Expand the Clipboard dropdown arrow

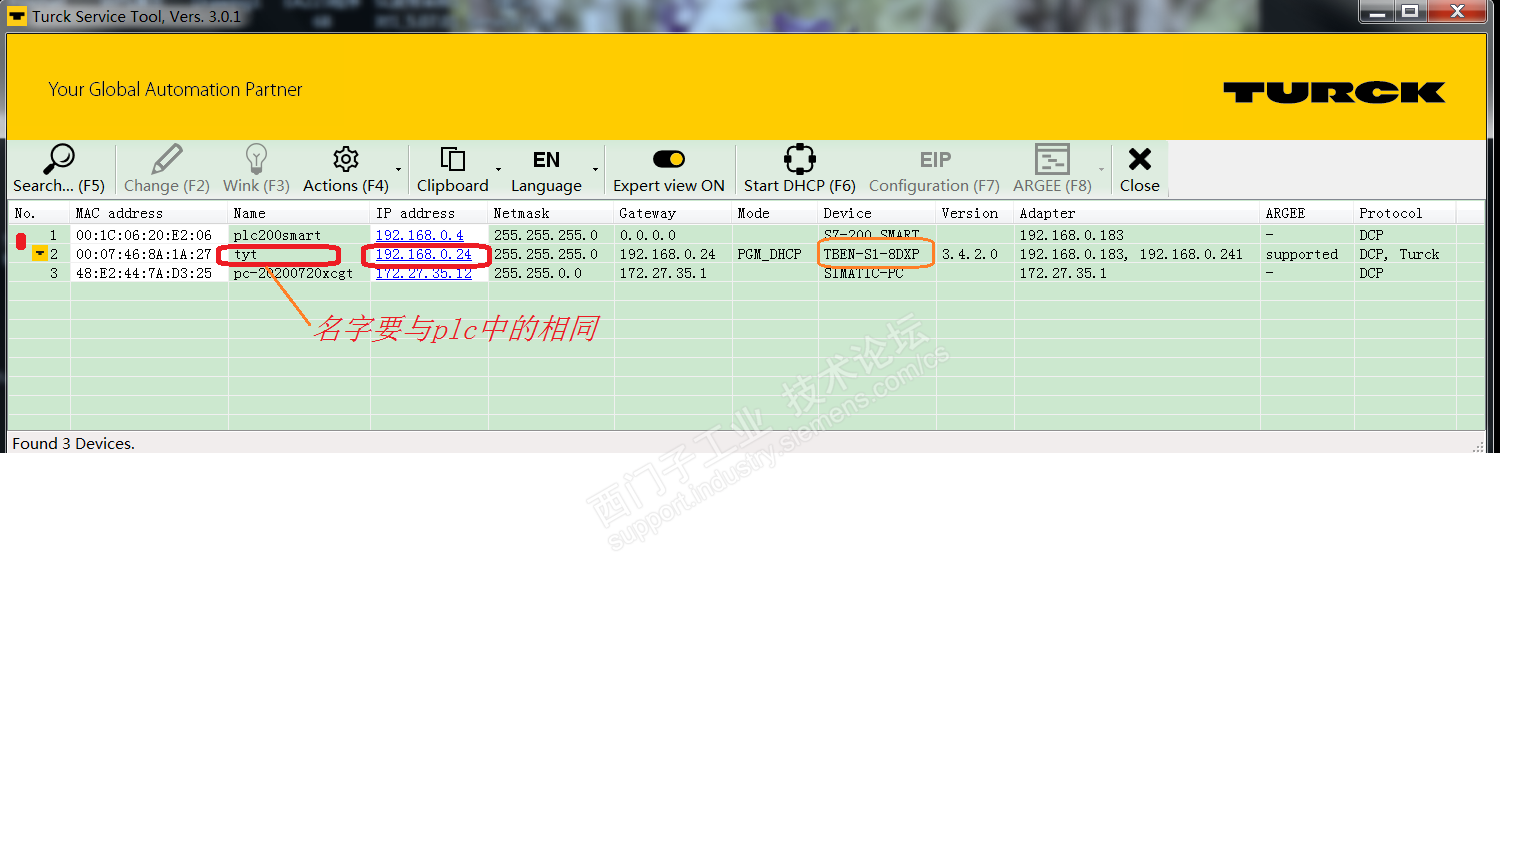(x=498, y=169)
